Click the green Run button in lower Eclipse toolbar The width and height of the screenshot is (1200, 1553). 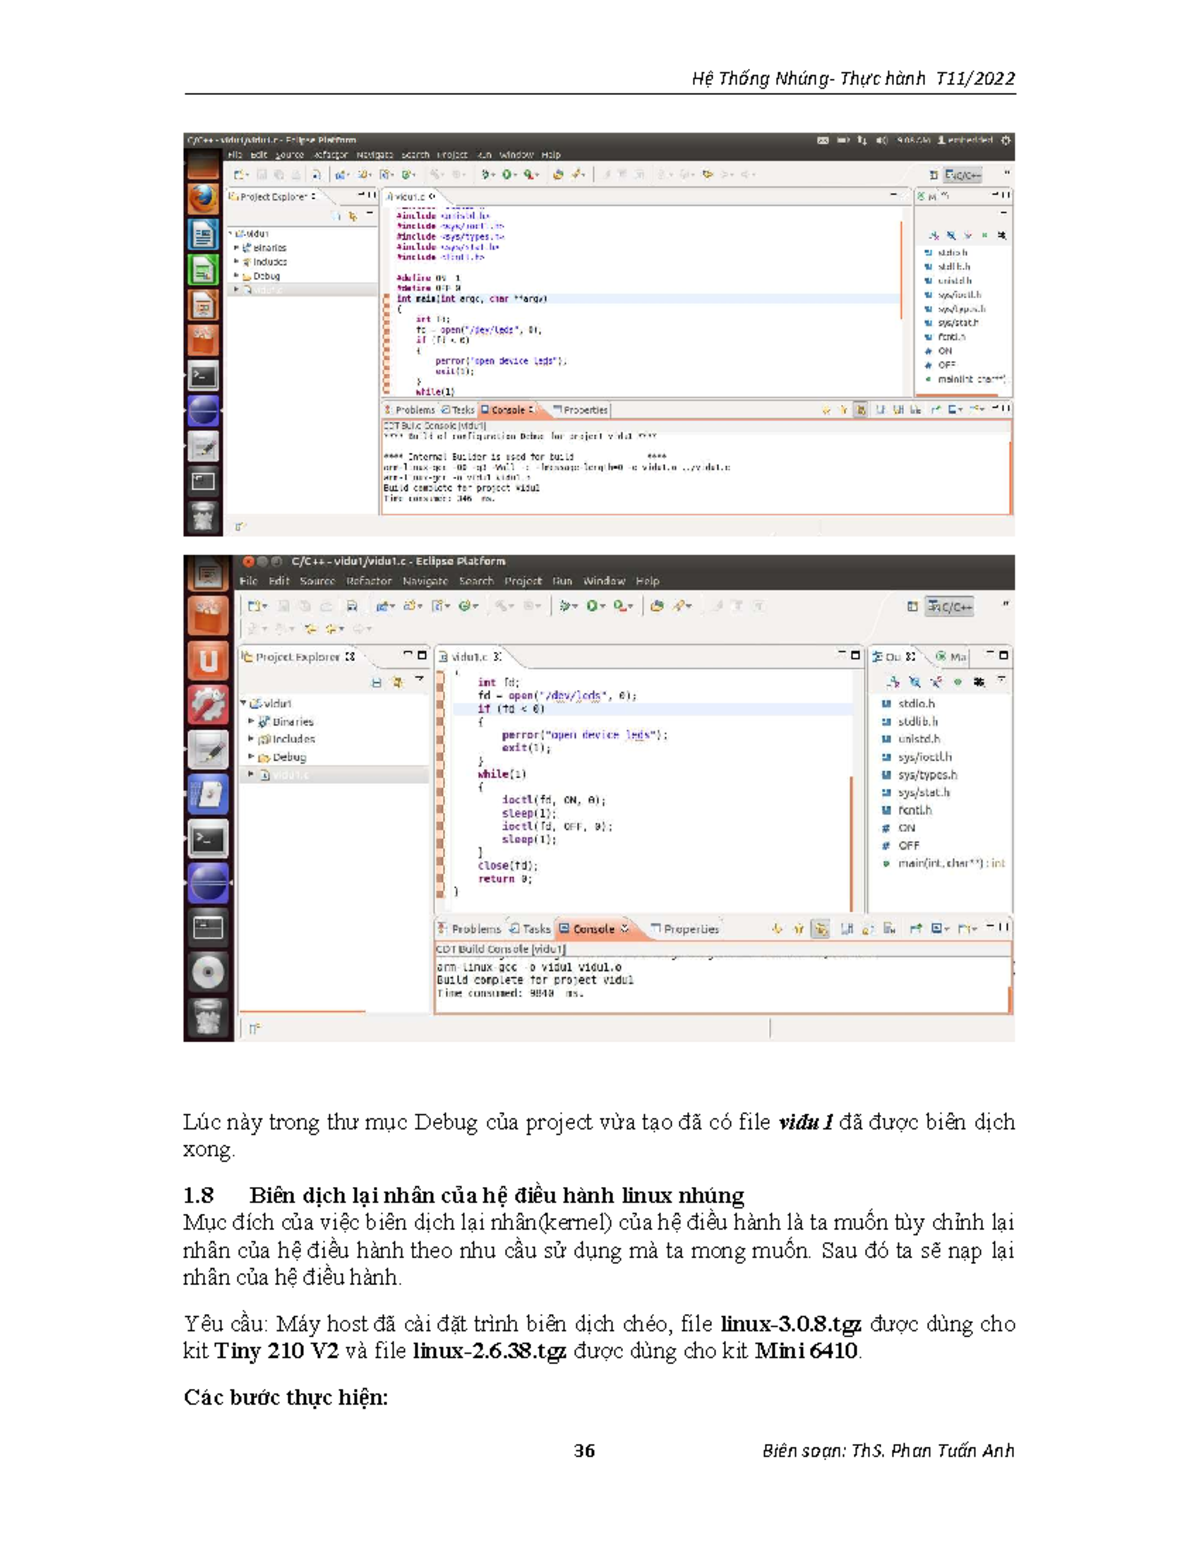pos(592,606)
